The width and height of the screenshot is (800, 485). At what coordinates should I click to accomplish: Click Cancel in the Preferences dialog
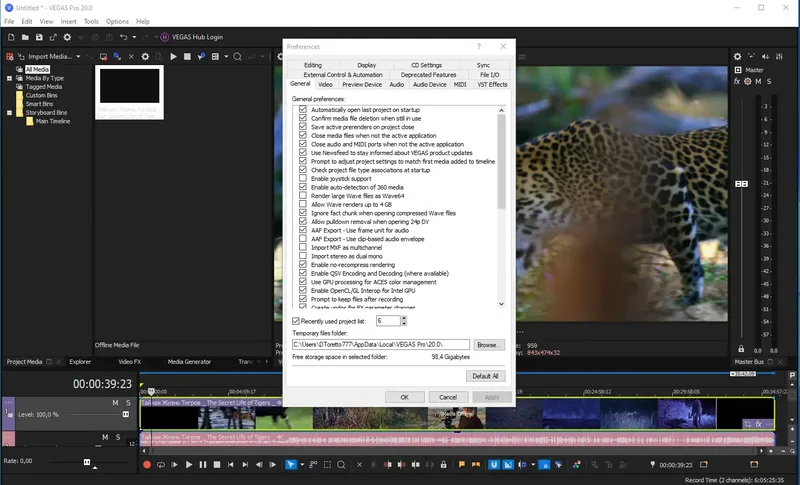448,397
